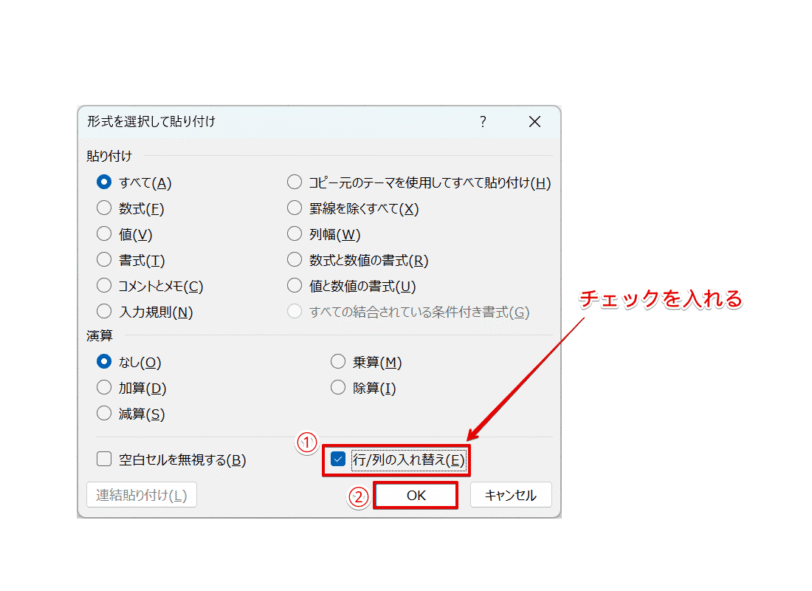The height and width of the screenshot is (591, 812).
Task: Choose the 値(V) paste option
Action: [x=104, y=234]
